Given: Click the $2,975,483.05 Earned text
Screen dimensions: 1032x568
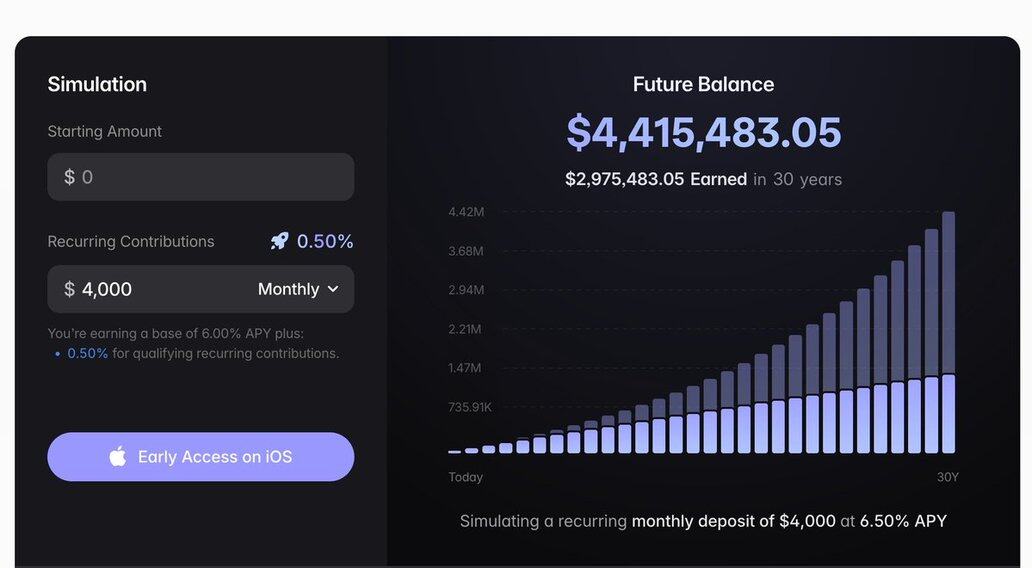Looking at the screenshot, I should [655, 179].
